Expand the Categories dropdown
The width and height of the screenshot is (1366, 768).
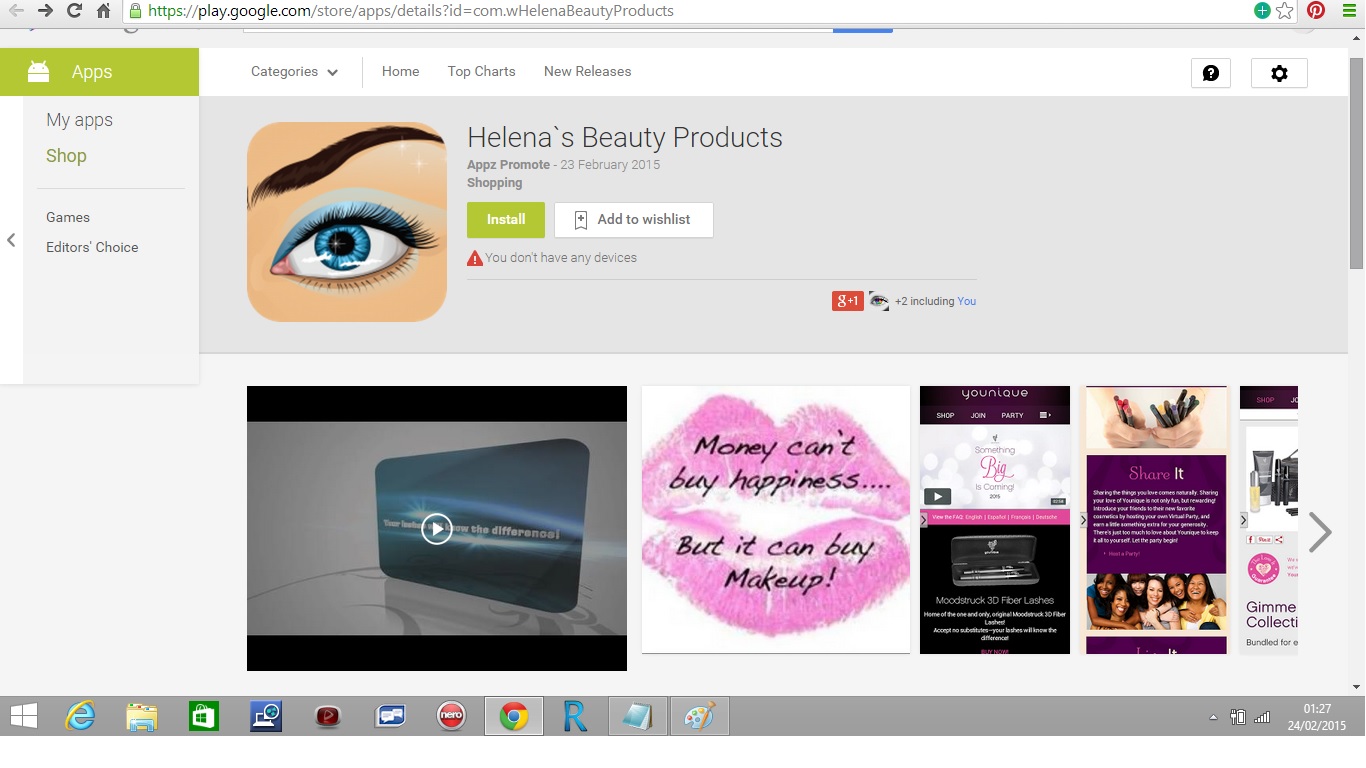pos(294,72)
